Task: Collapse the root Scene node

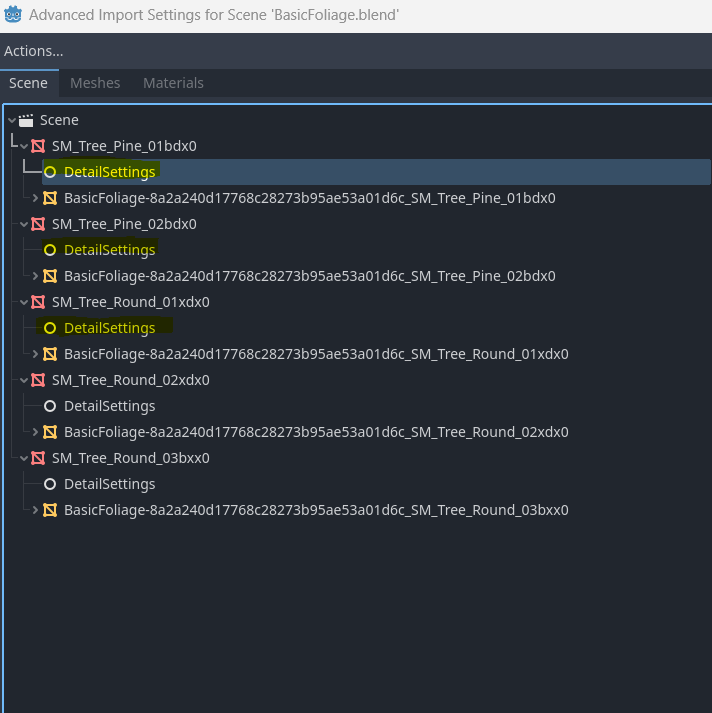Action: click(12, 121)
